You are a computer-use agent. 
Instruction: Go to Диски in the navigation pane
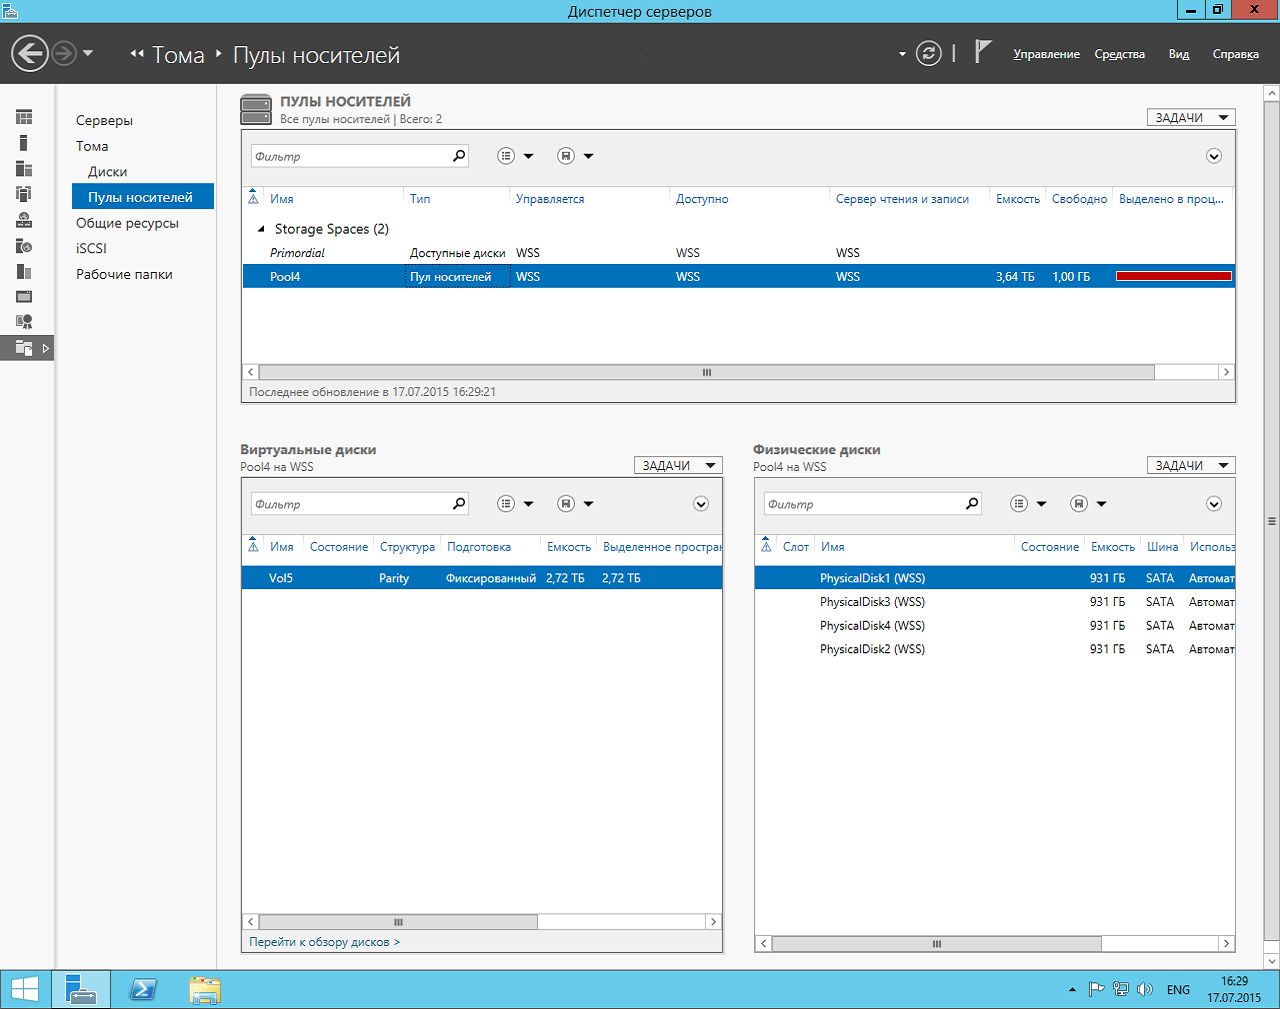point(107,172)
